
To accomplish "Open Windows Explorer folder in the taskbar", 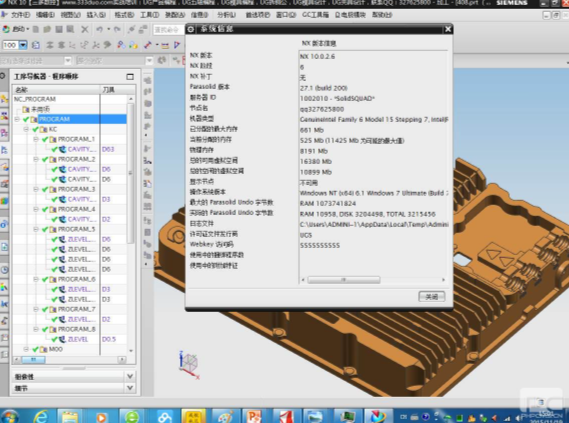I will [x=70, y=416].
